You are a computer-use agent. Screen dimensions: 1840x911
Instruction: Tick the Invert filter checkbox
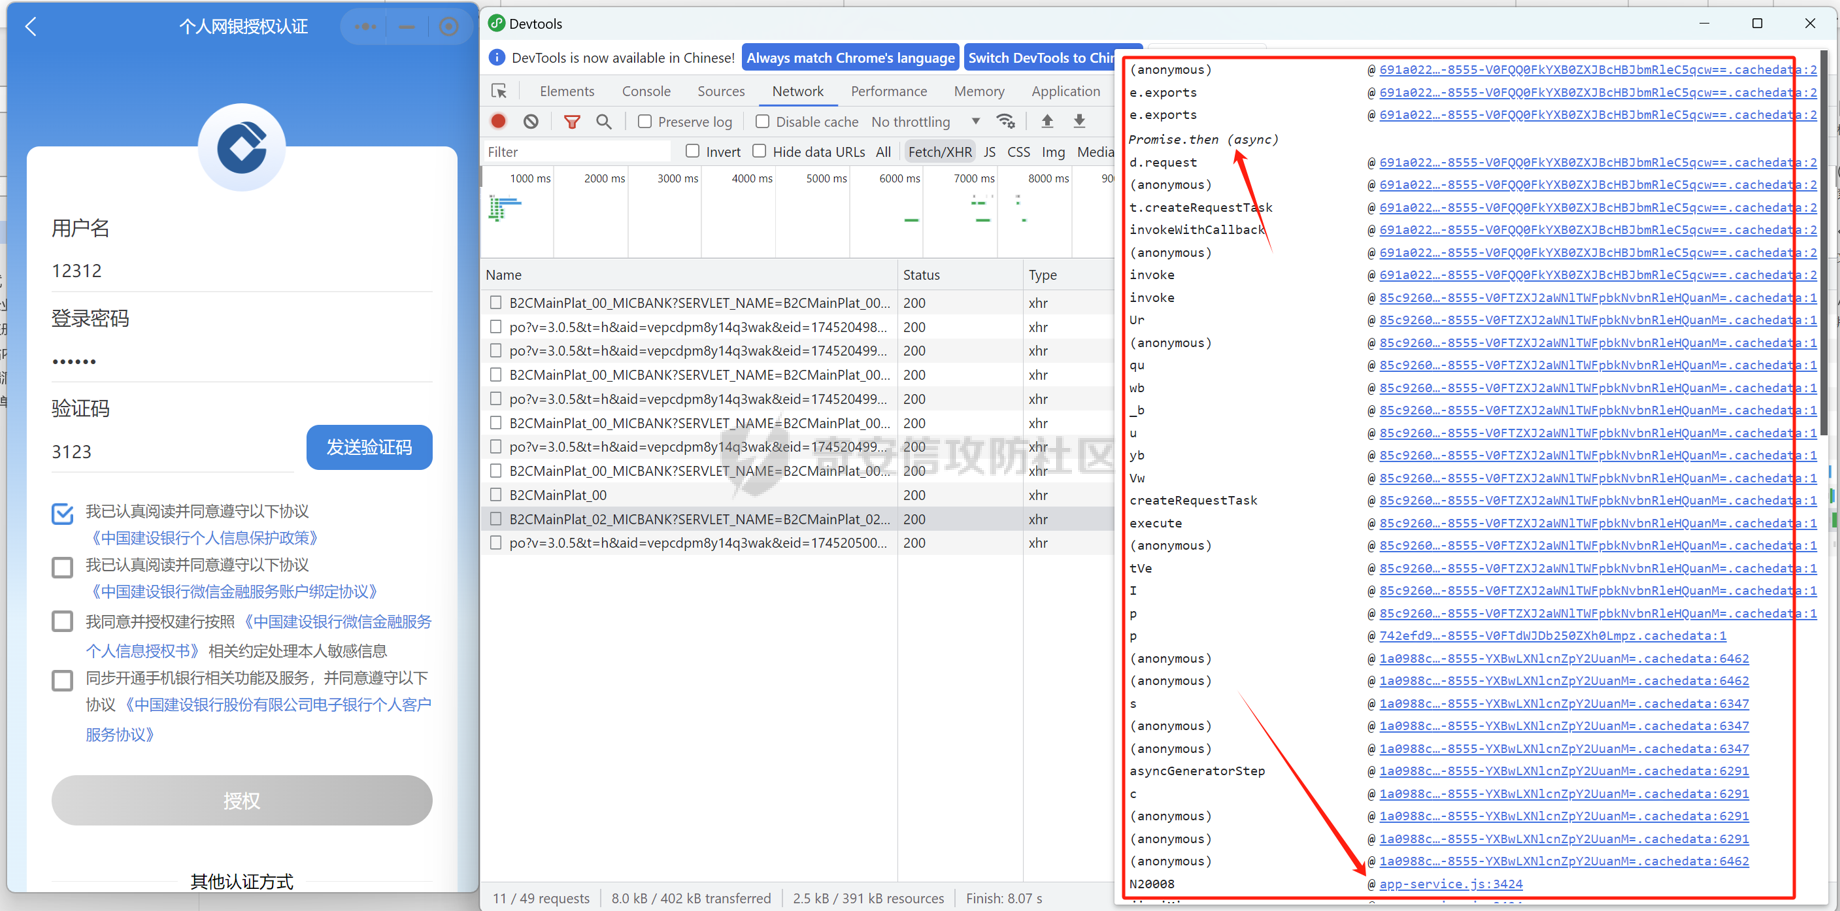click(692, 151)
